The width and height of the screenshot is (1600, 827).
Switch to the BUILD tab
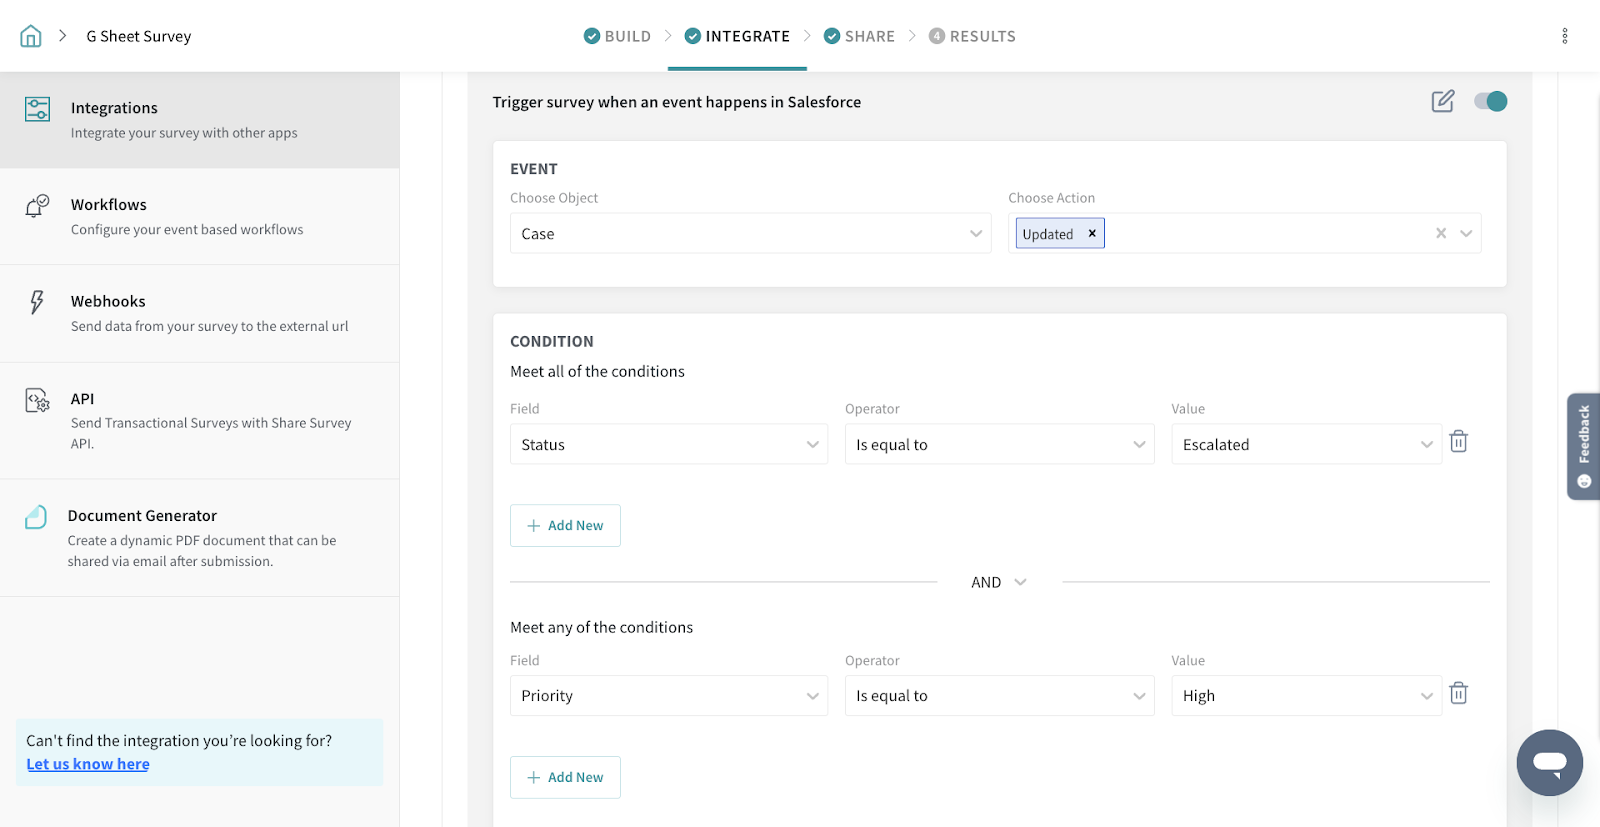(617, 36)
